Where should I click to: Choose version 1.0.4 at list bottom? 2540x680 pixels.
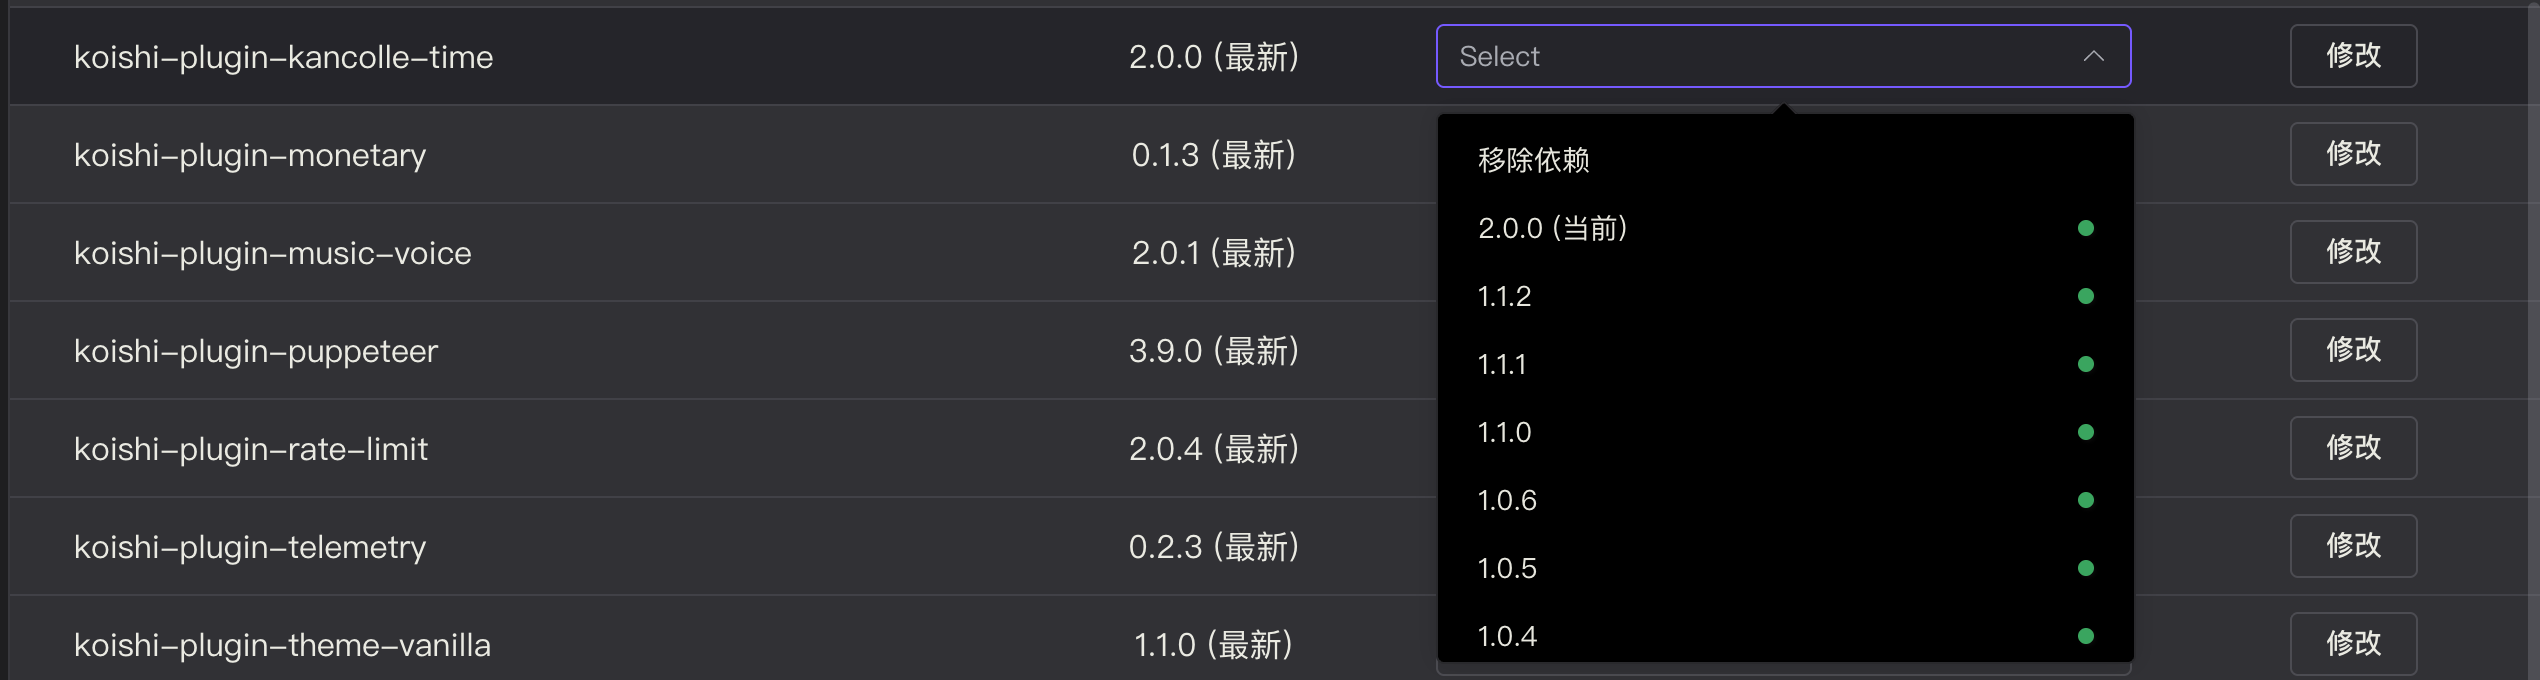pyautogui.click(x=1785, y=634)
